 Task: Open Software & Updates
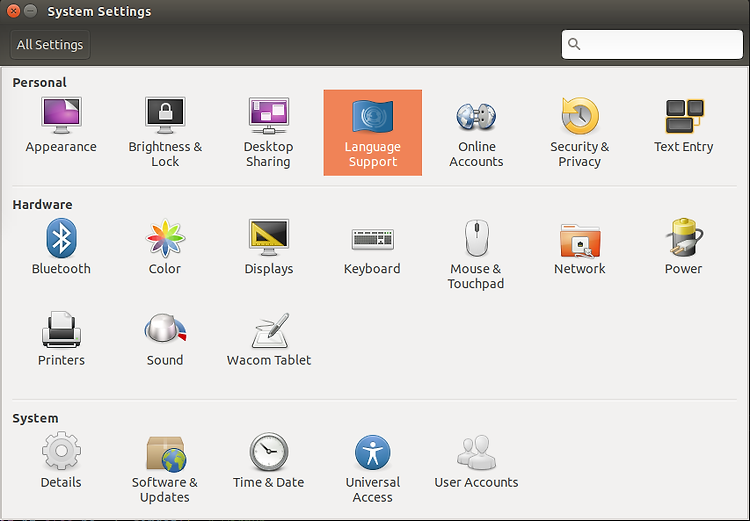click(x=165, y=468)
